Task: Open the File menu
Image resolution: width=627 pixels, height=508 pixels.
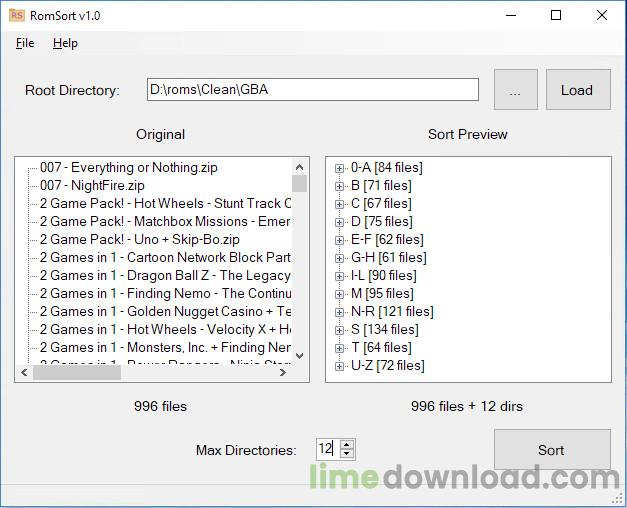Action: [x=25, y=43]
